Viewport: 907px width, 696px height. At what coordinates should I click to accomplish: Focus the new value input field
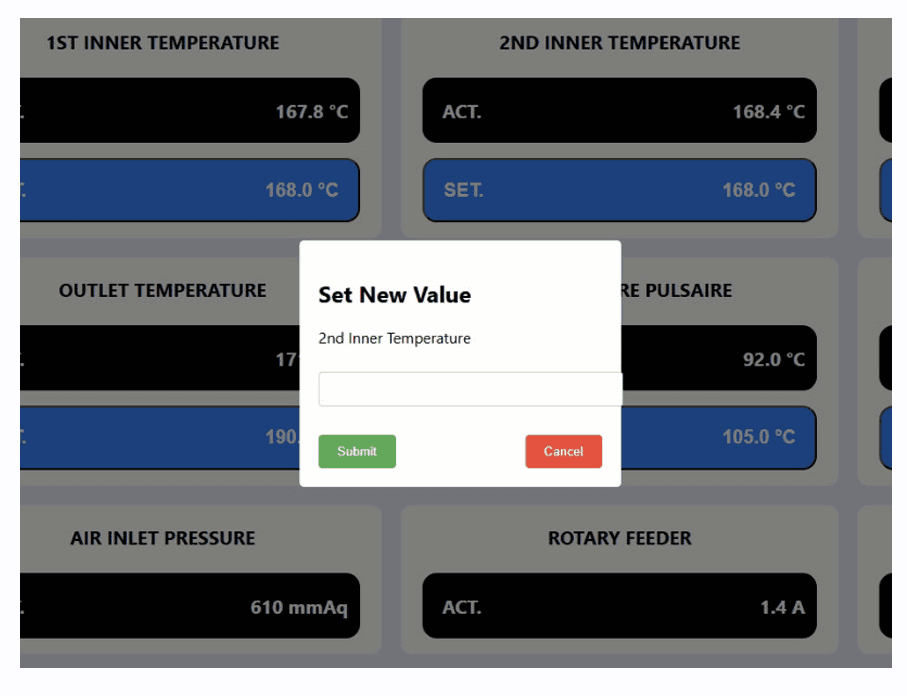469,389
